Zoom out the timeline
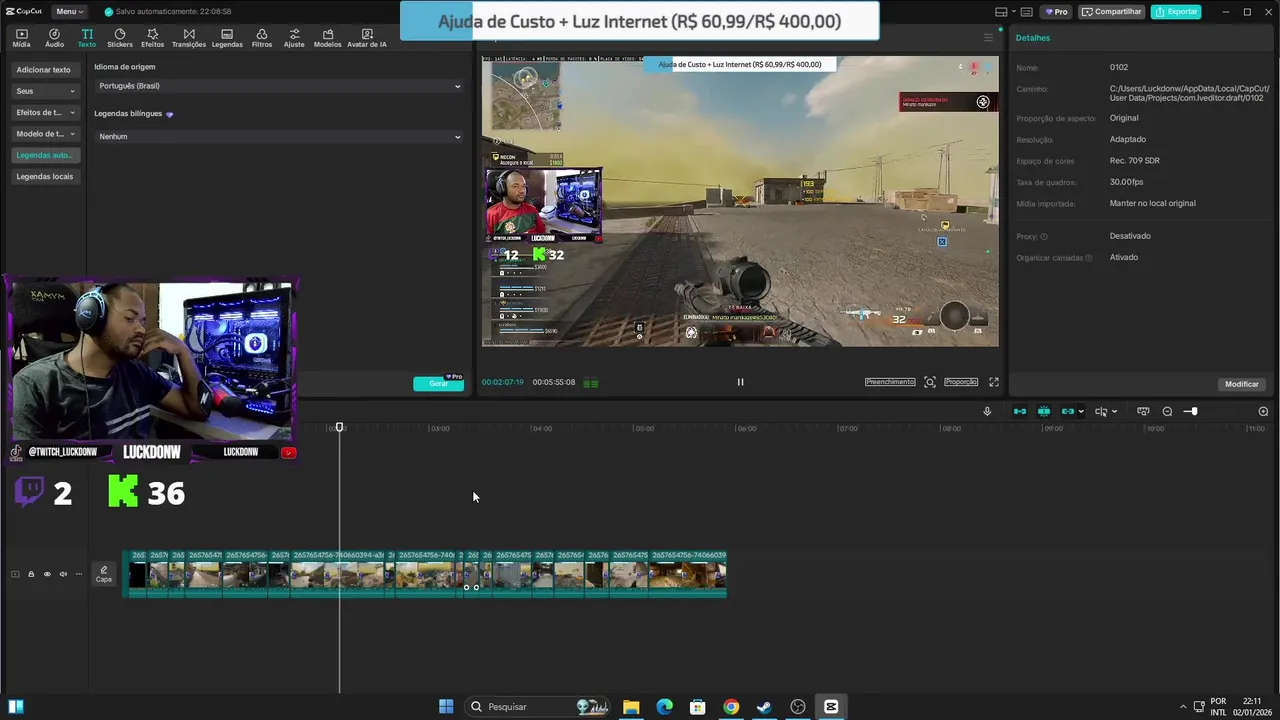Viewport: 1280px width, 720px height. 1167,412
